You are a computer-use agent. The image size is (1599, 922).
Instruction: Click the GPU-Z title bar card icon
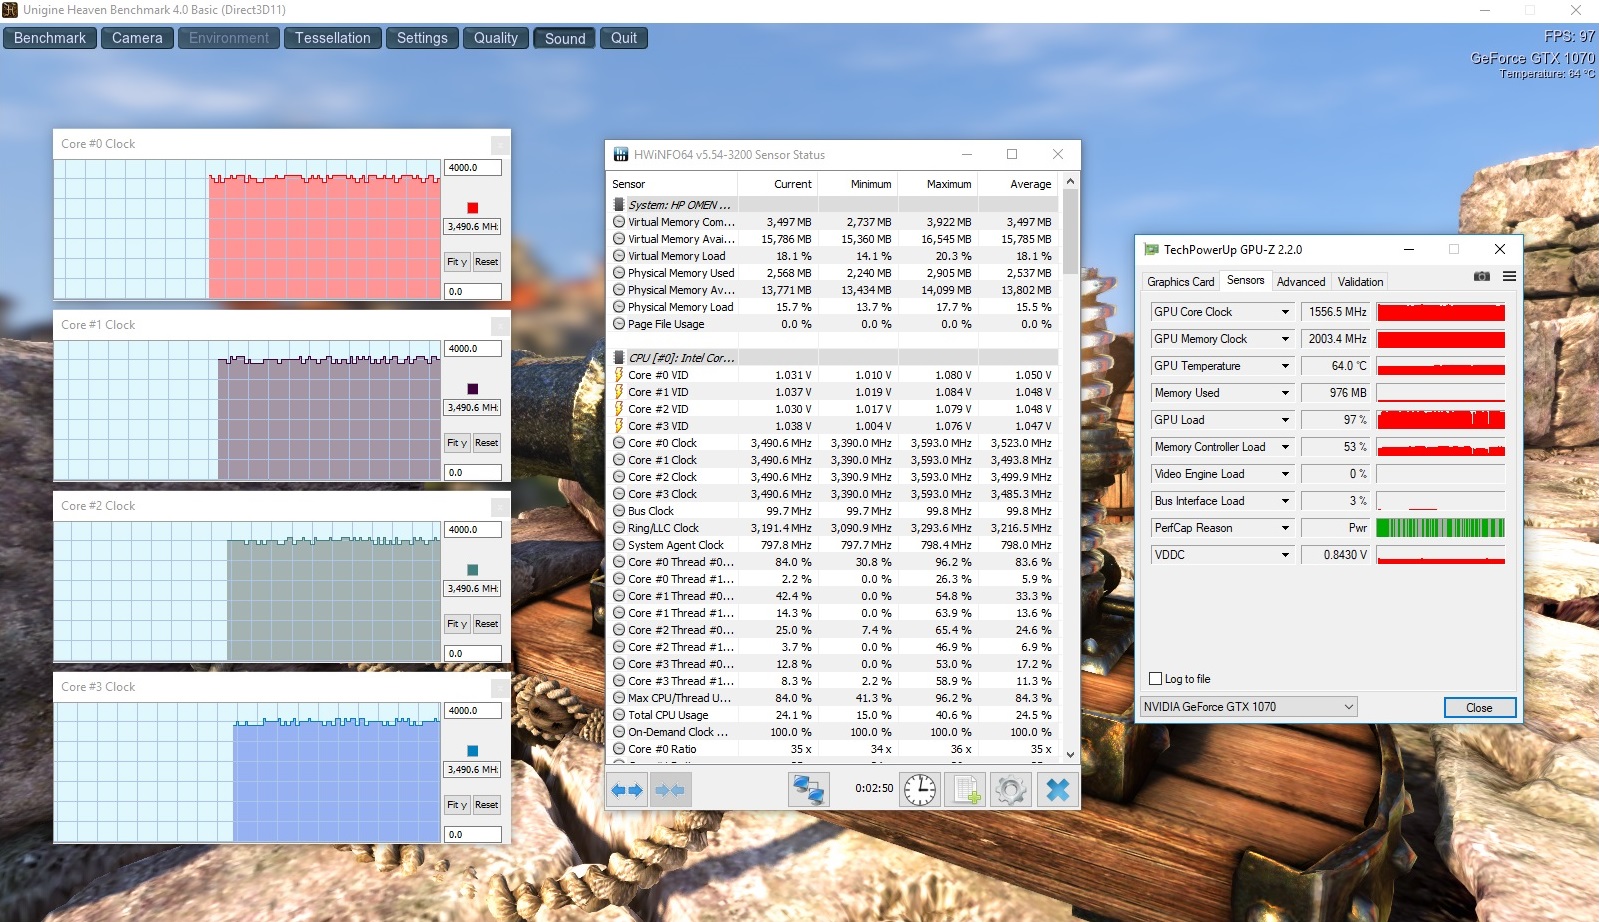click(x=1151, y=250)
